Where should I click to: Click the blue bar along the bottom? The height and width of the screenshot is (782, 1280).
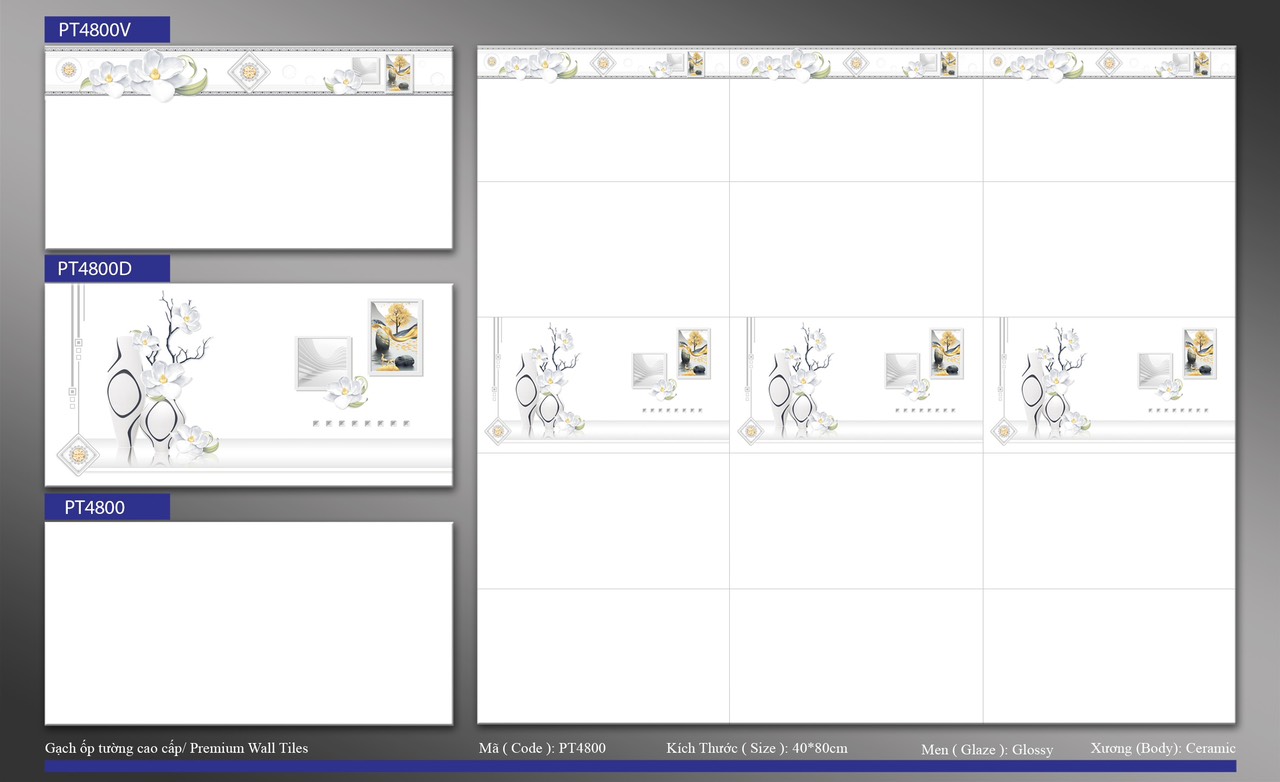(640, 766)
